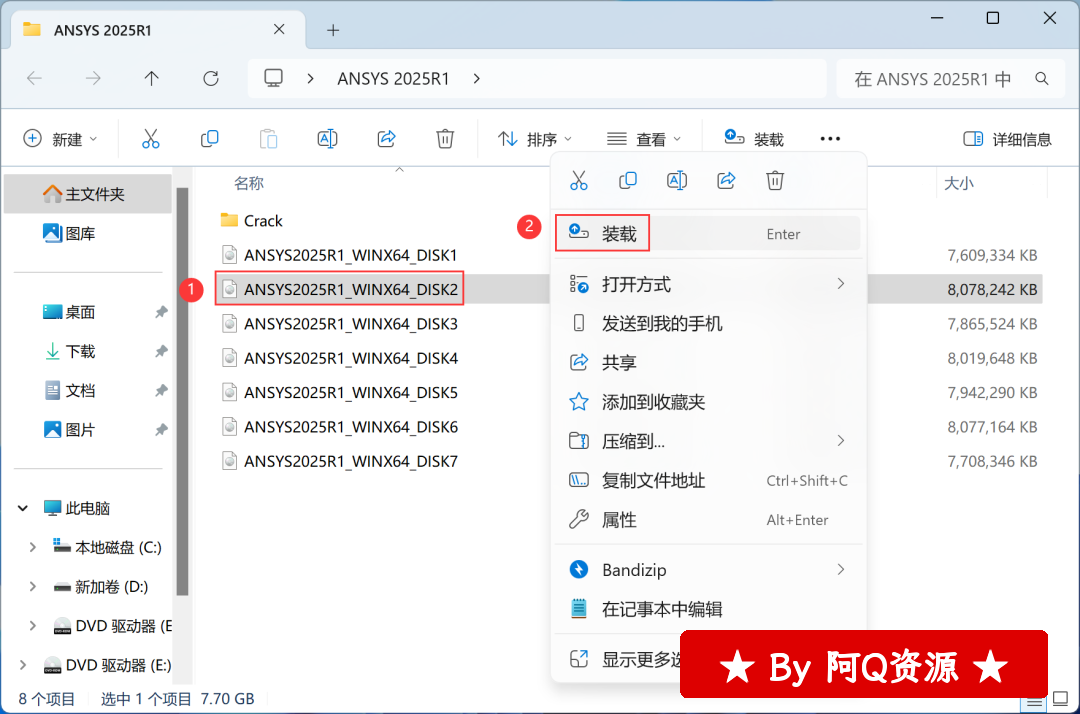Click the pin icon next to 桌面
This screenshot has height=714, width=1080.
161,312
